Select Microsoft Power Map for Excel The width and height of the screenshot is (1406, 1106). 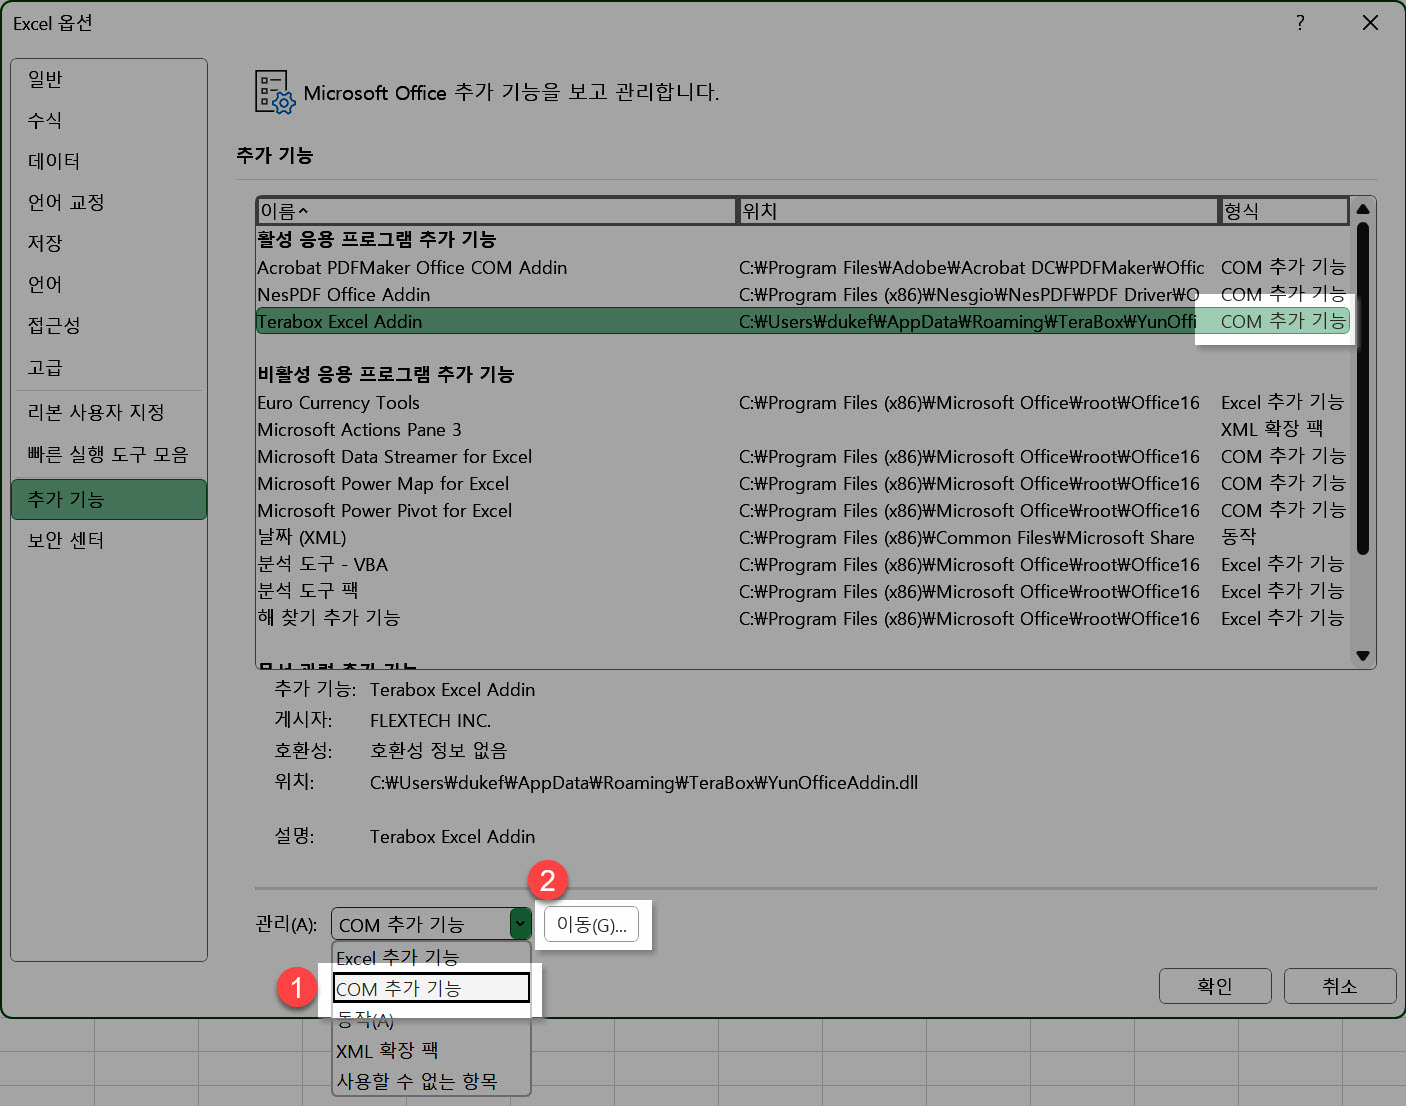(802, 483)
